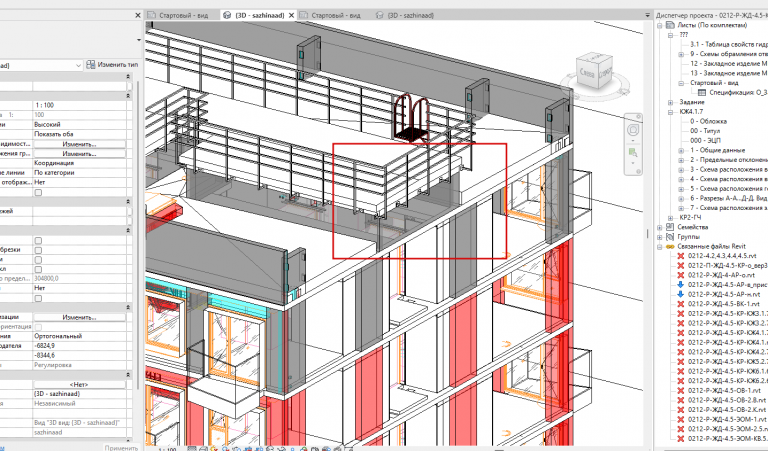
Task: Click the blue arrow beside 0212-Р-ЖД-4.5-АР-в_прис
Action: (x=680, y=285)
